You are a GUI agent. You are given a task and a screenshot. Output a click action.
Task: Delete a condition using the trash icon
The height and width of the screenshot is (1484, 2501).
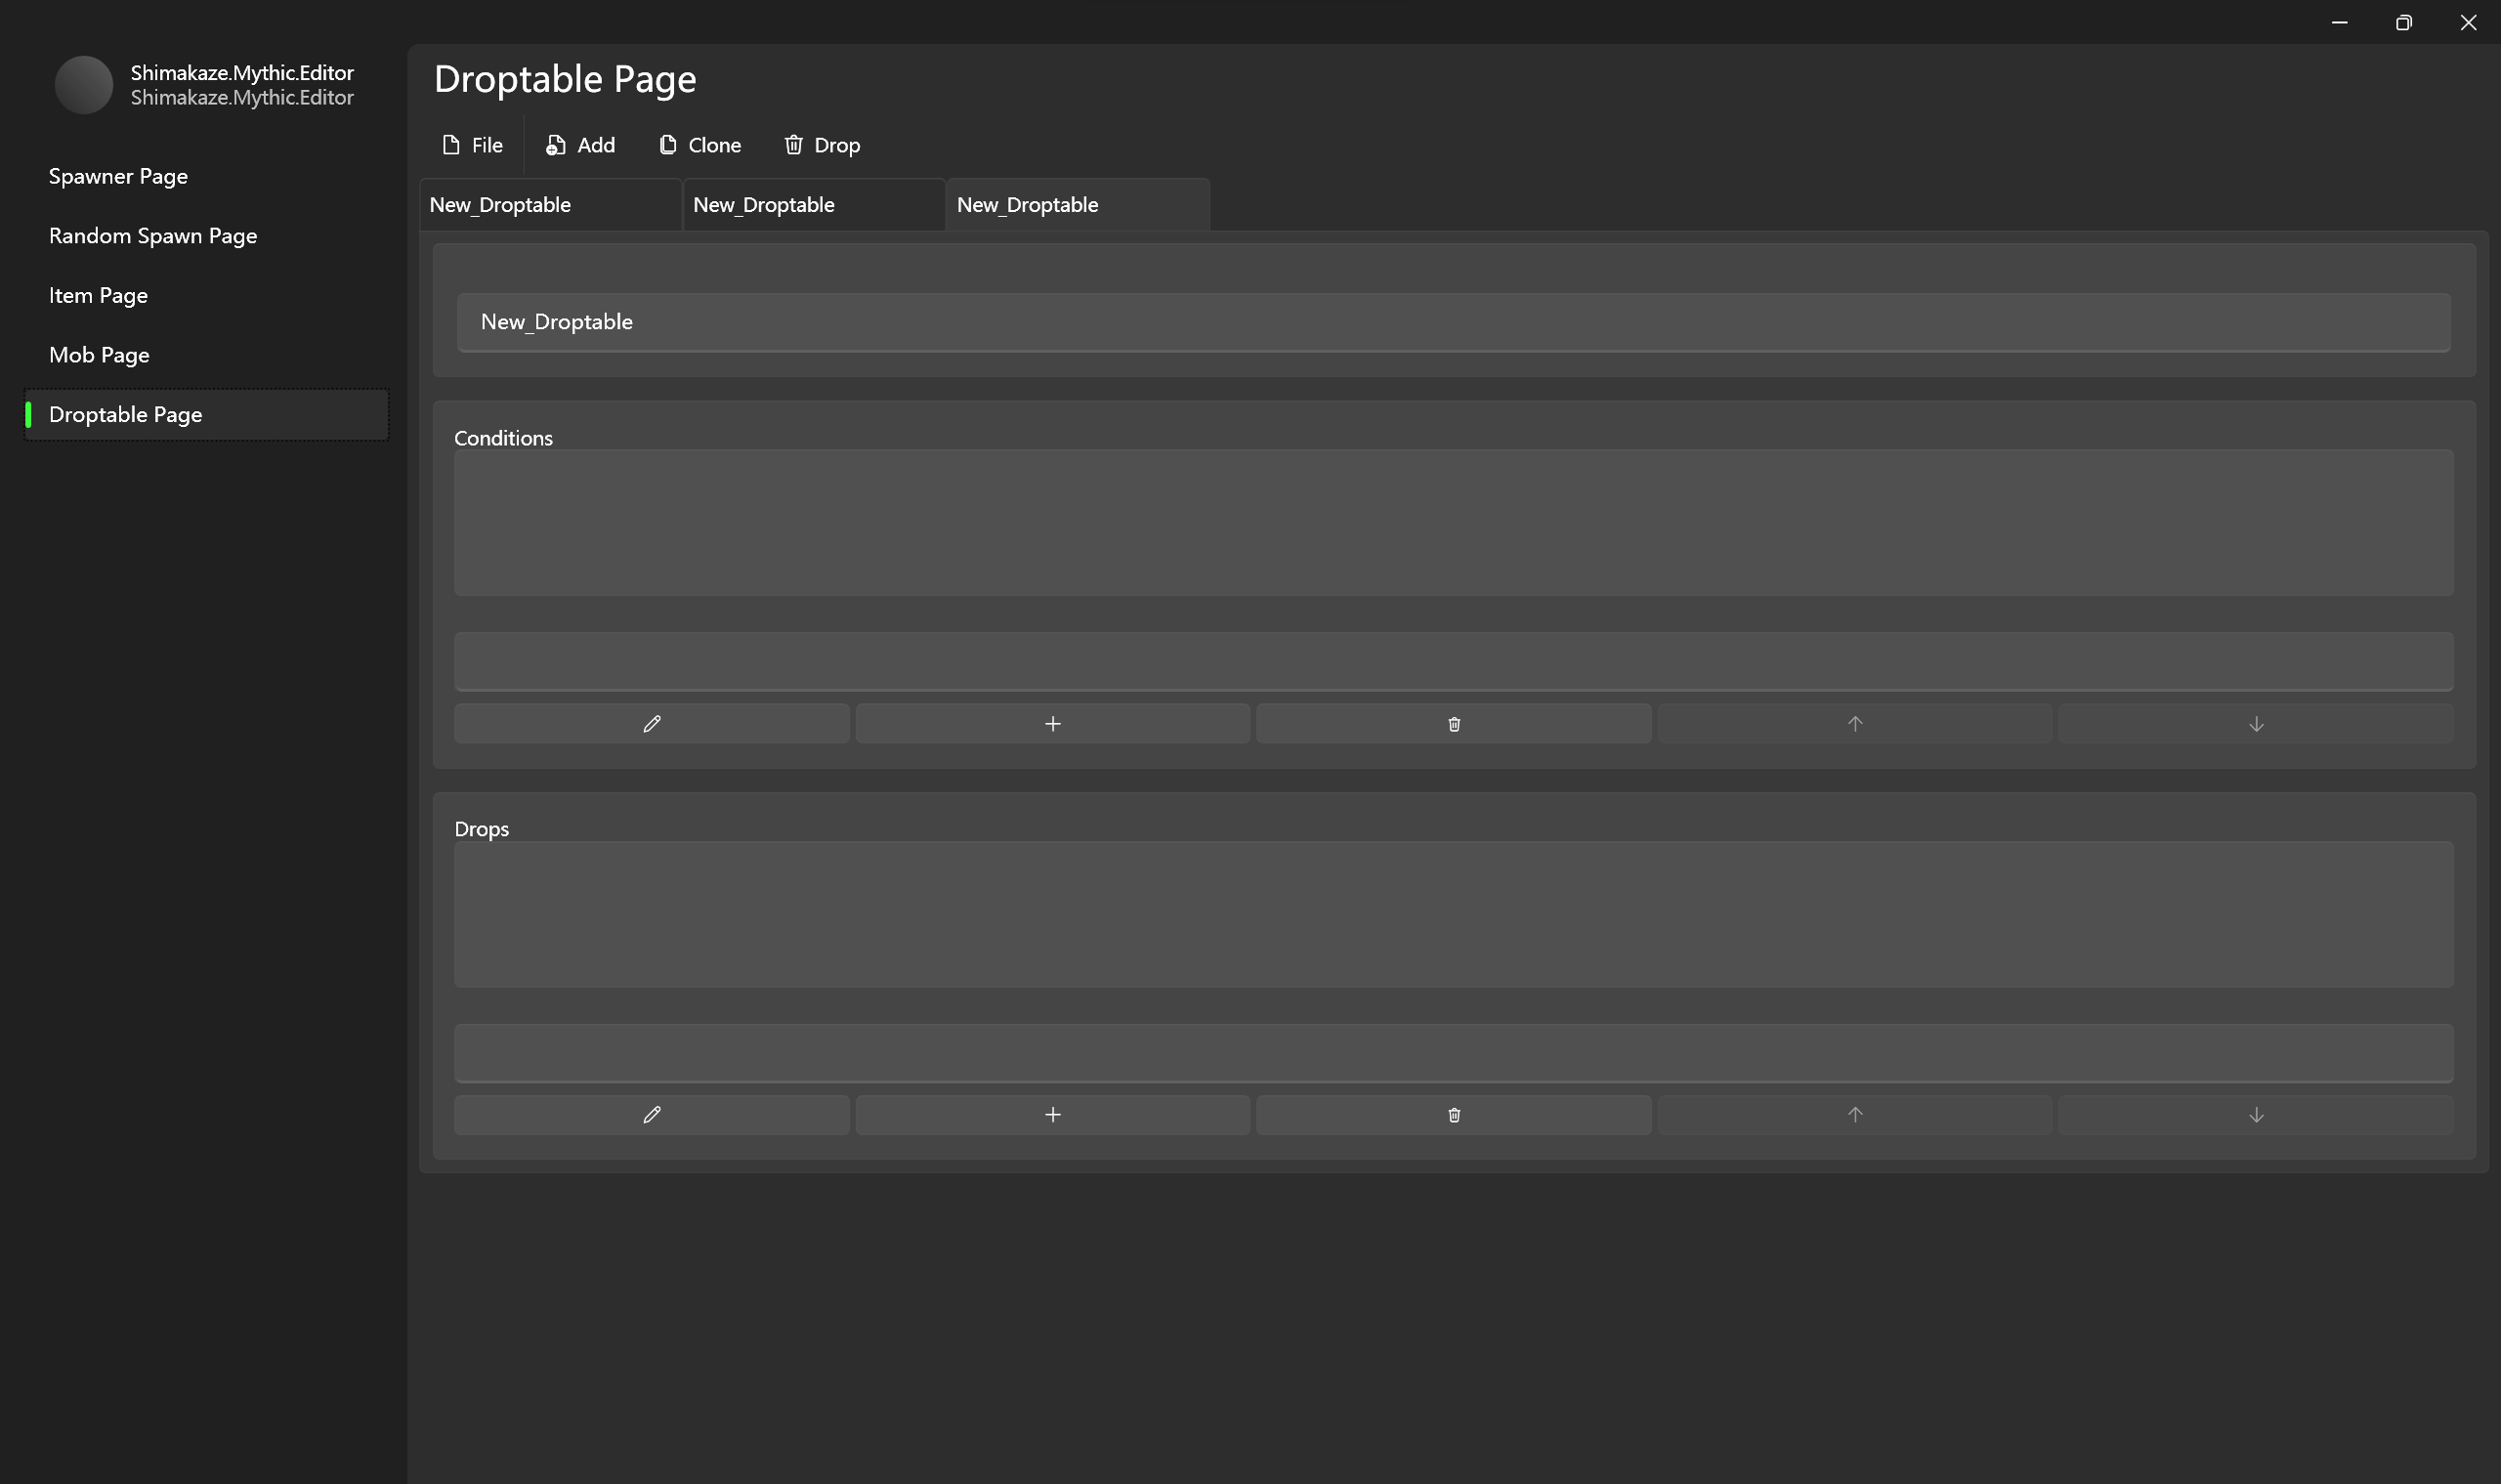point(1453,722)
